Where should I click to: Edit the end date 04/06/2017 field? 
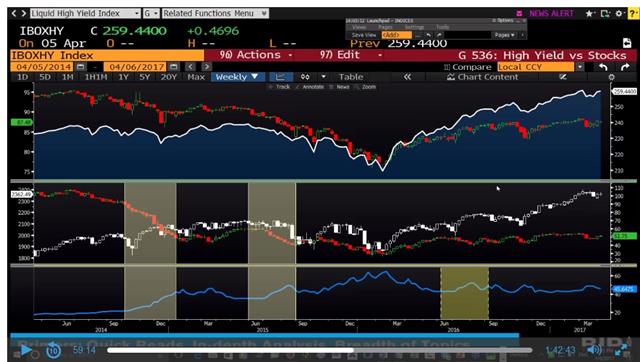[135, 67]
